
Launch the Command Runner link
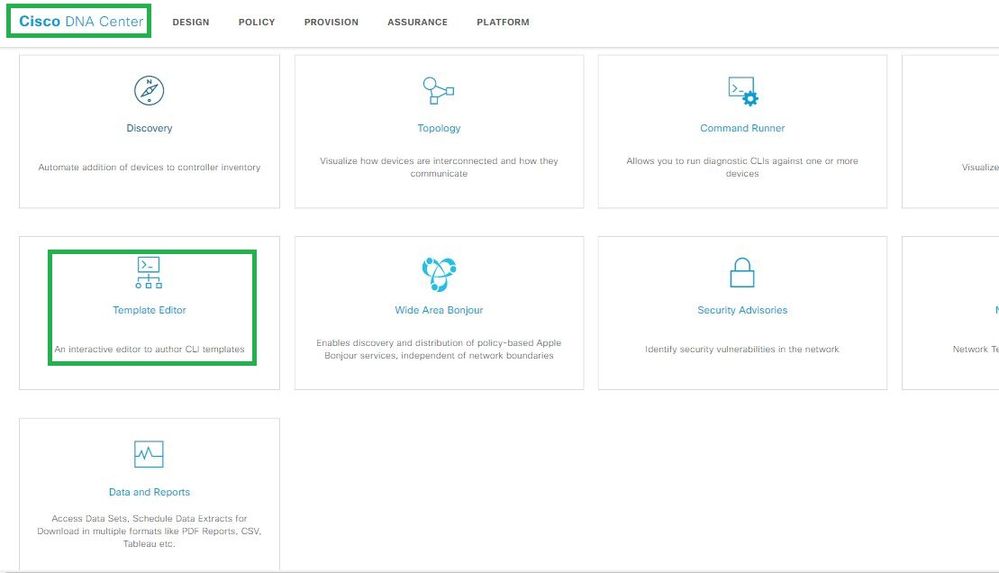click(742, 128)
